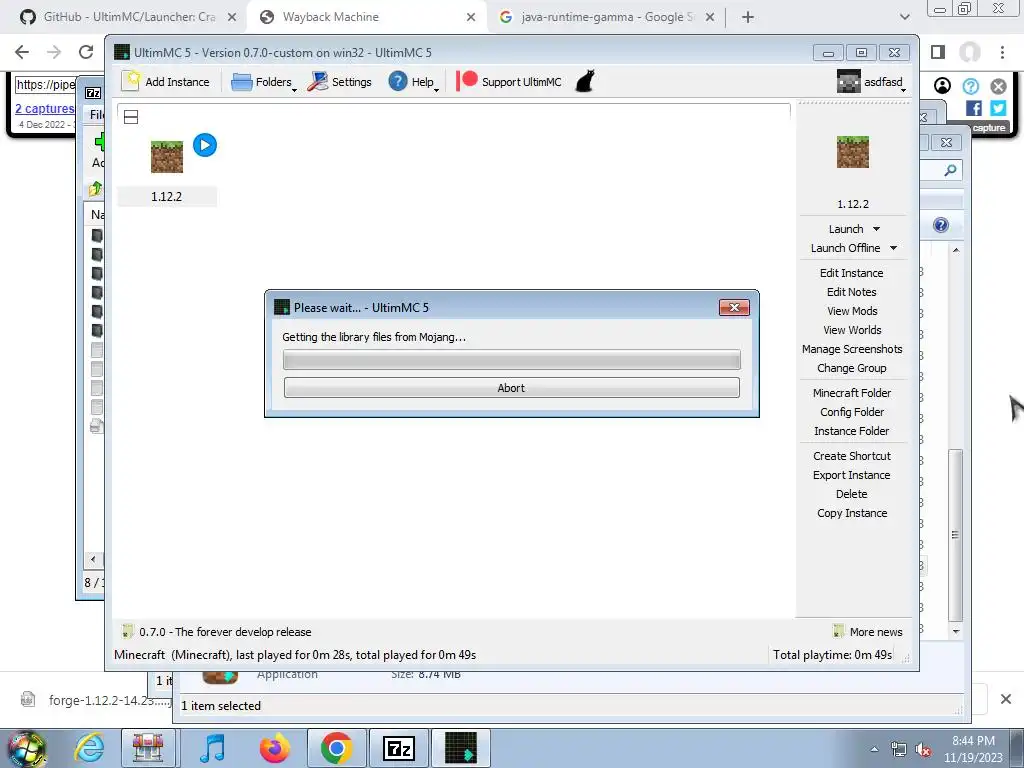Share capture on Twitter
The width and height of the screenshot is (1024, 768).
[x=998, y=108]
